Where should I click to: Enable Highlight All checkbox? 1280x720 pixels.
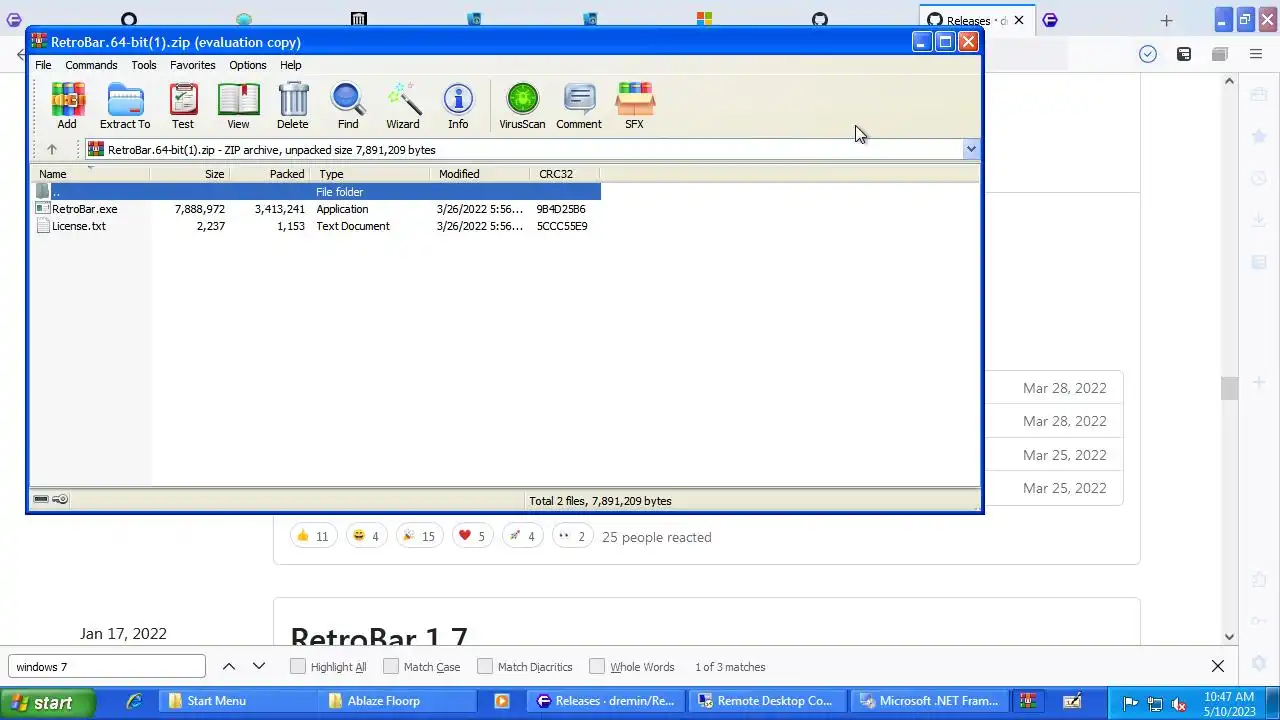(298, 666)
